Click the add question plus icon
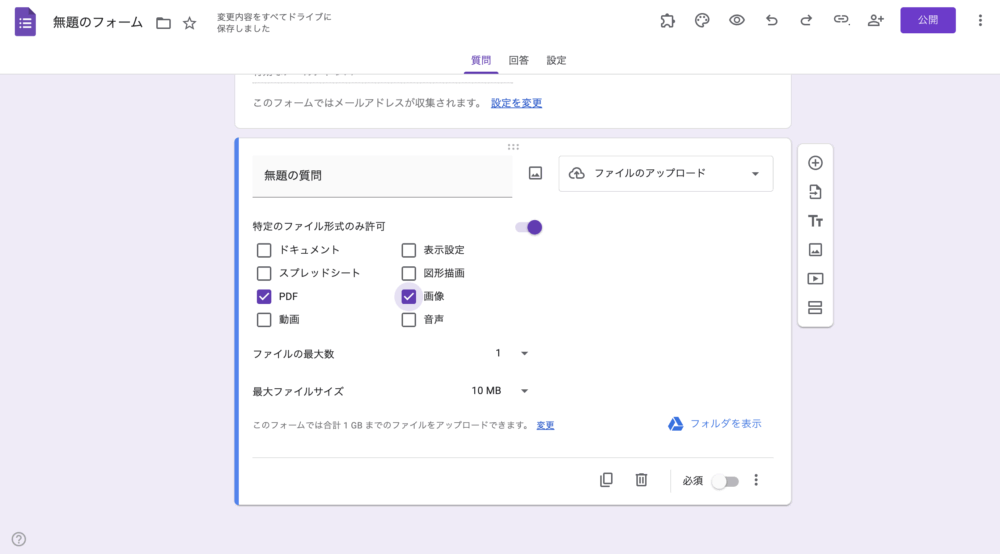This screenshot has width=1000, height=554. click(815, 163)
